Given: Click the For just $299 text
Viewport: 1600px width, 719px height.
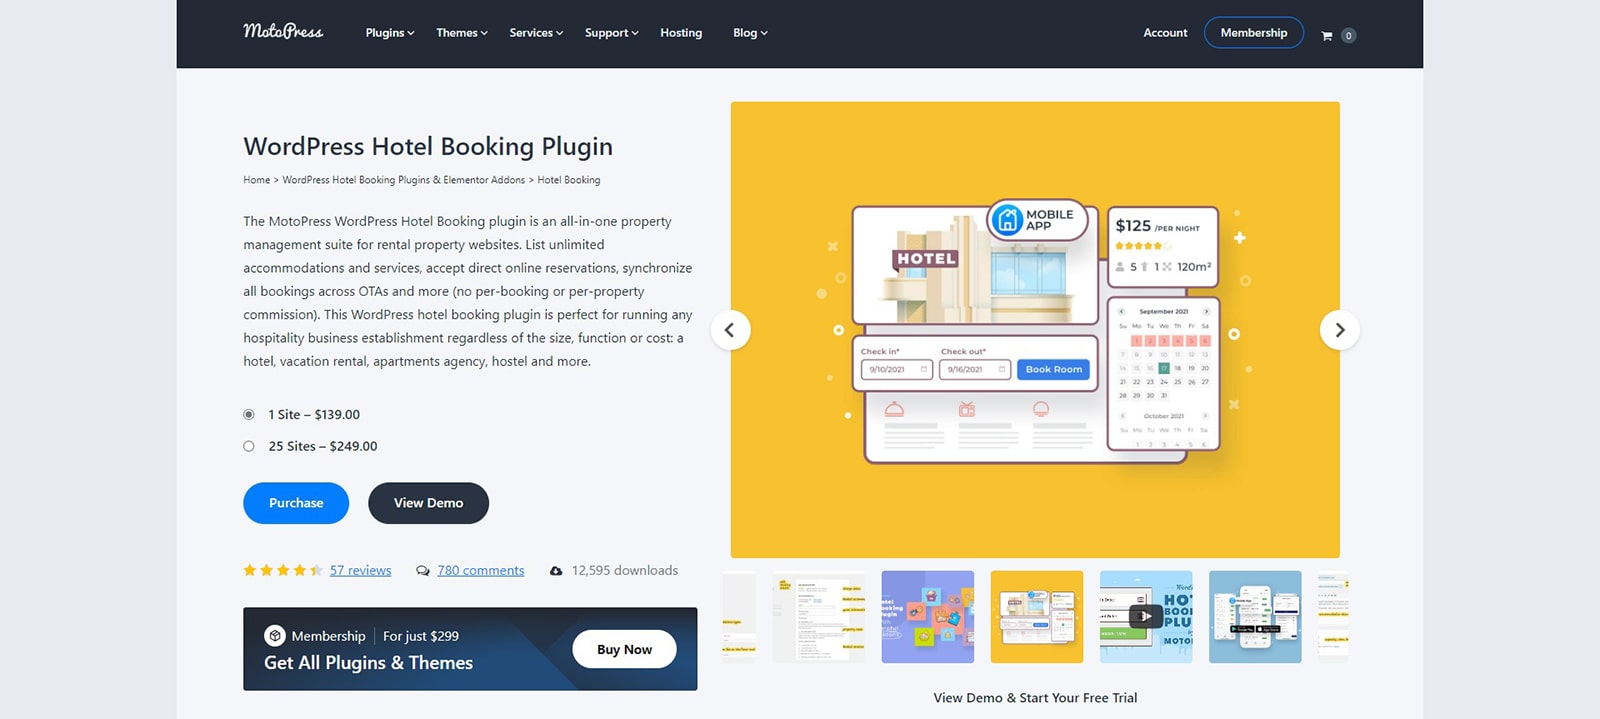Looking at the screenshot, I should pos(421,636).
